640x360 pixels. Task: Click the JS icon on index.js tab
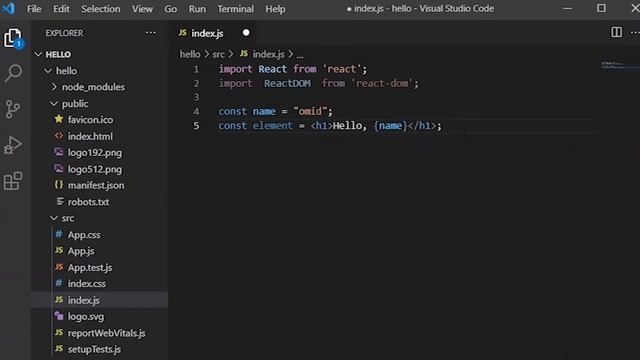click(183, 33)
